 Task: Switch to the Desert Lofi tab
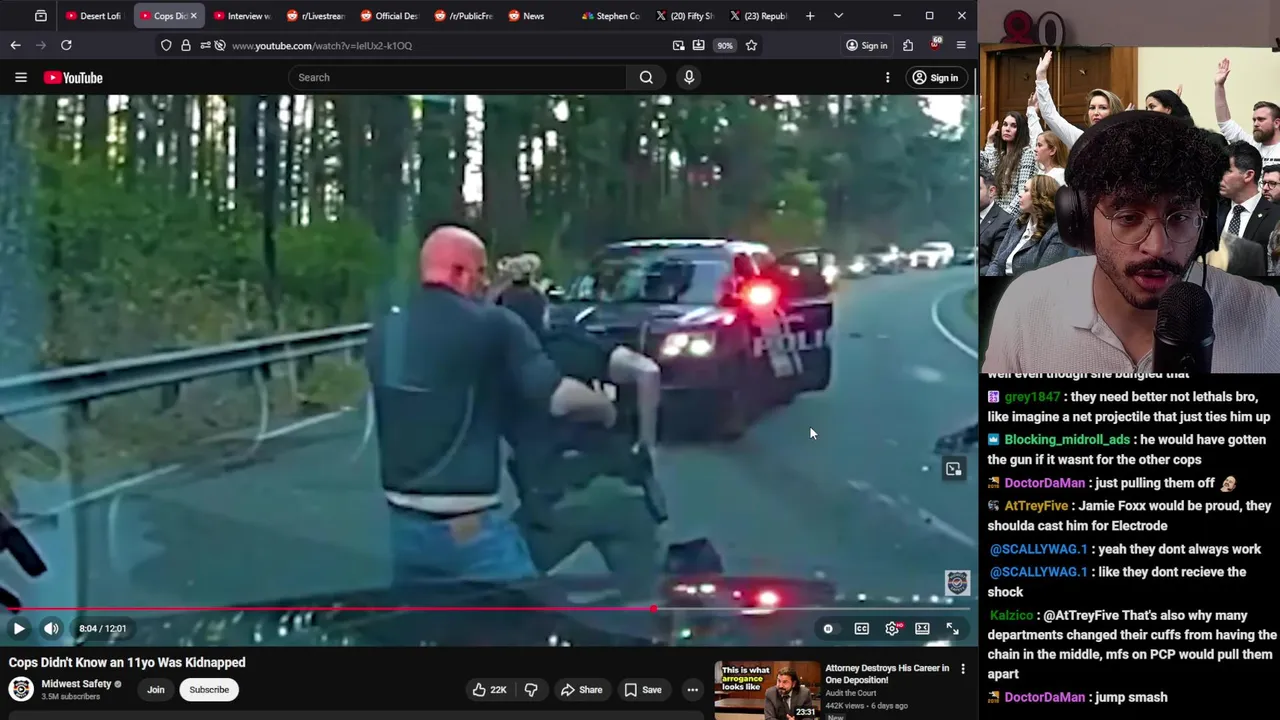point(93,16)
